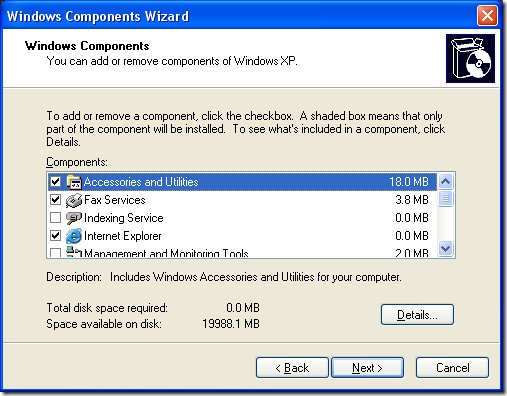Click the Accessories and Utilities folder icon
Viewport: 507px width, 396px height.
coord(74,182)
